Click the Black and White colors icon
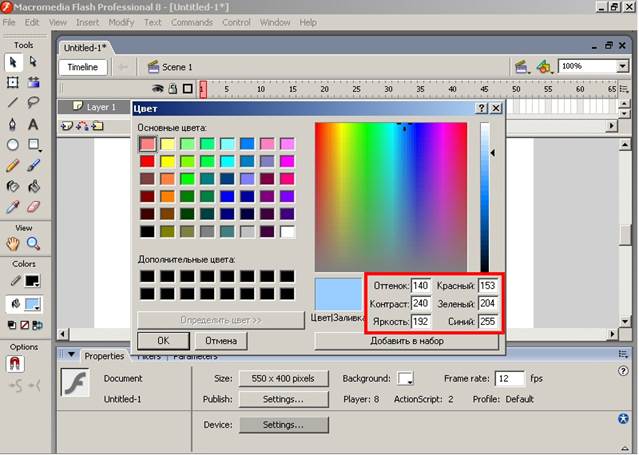 point(12,325)
